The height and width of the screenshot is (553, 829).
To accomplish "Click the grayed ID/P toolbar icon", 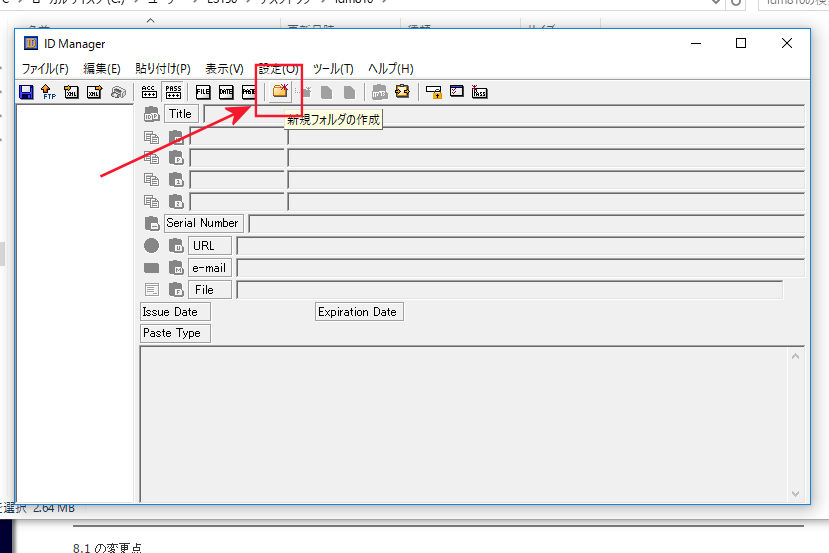I will [379, 92].
